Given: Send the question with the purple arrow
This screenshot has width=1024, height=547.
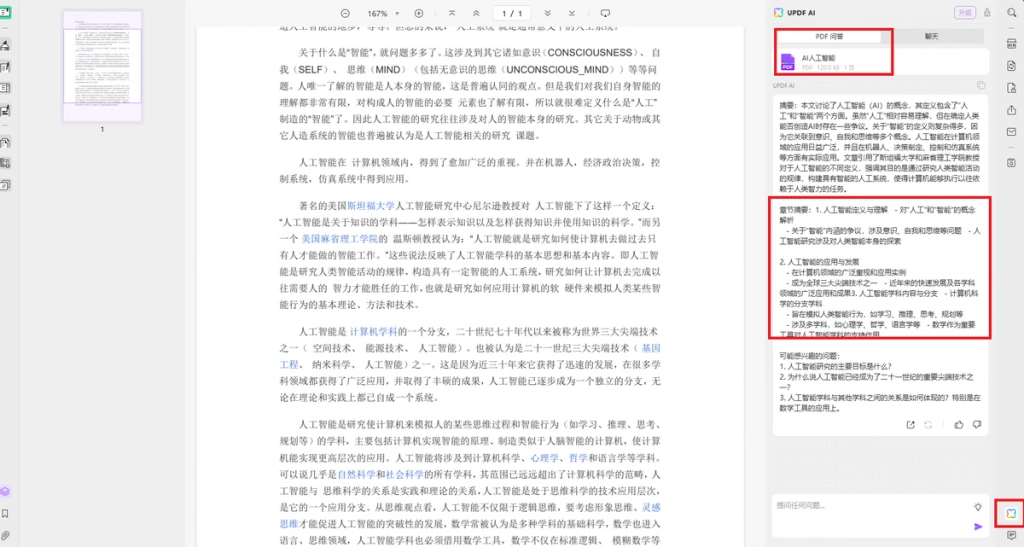Looking at the screenshot, I should tap(978, 526).
